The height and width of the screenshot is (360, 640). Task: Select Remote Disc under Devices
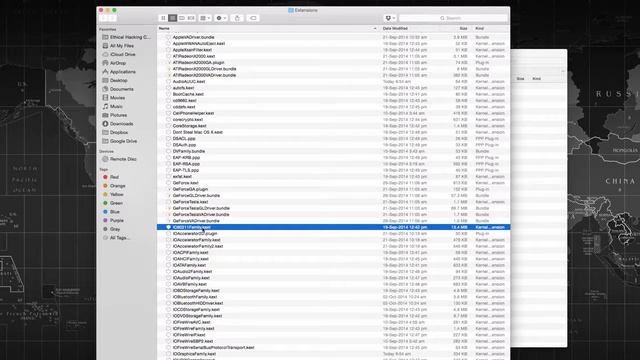(120, 159)
